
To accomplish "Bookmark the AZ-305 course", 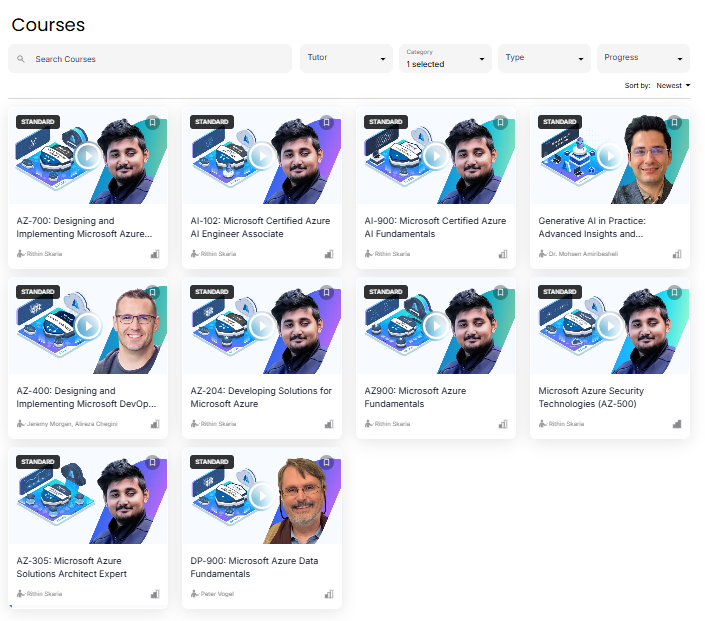I will 152,462.
